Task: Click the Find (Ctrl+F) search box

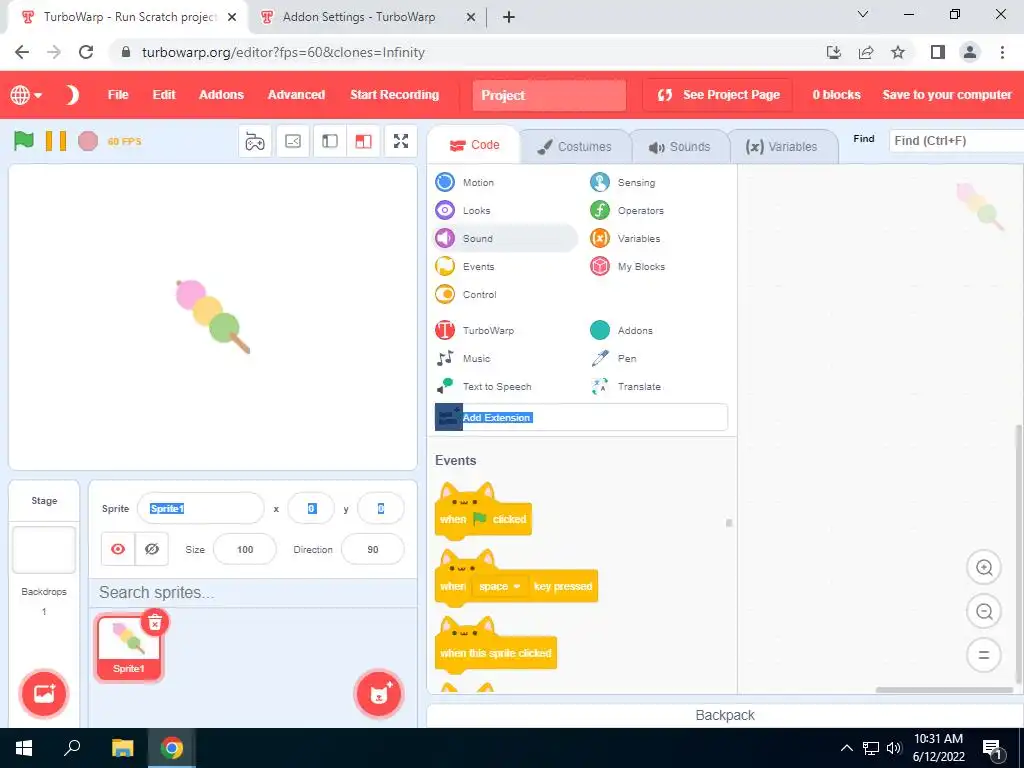Action: point(955,140)
